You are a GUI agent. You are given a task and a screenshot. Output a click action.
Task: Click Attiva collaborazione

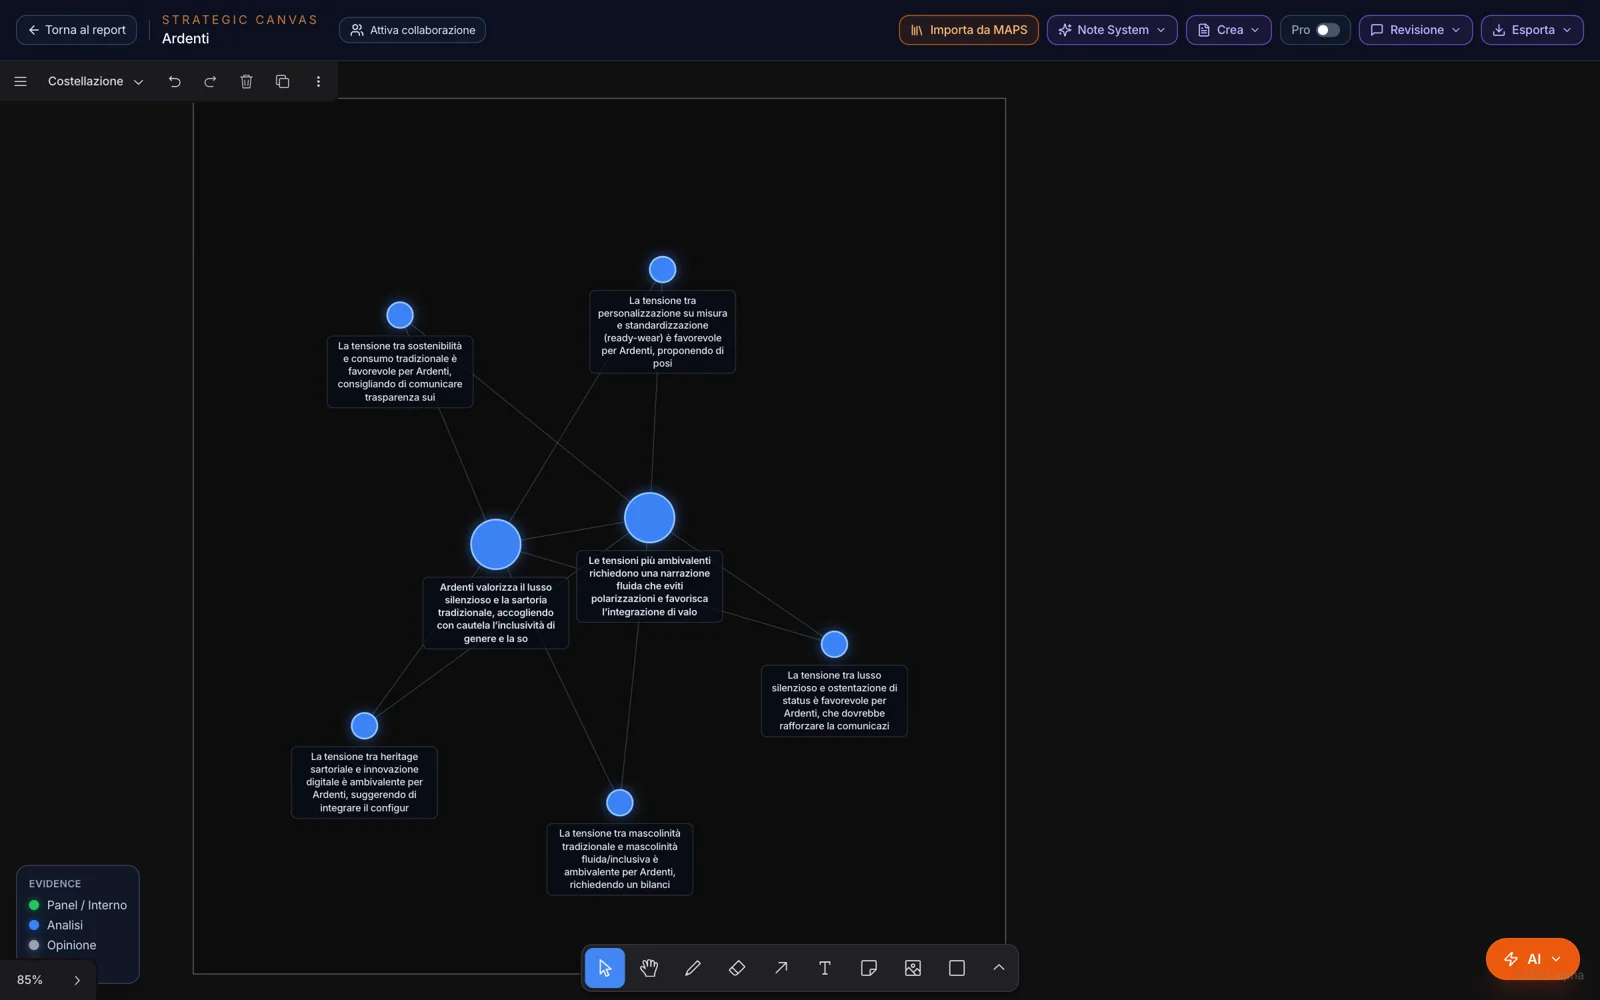click(412, 30)
